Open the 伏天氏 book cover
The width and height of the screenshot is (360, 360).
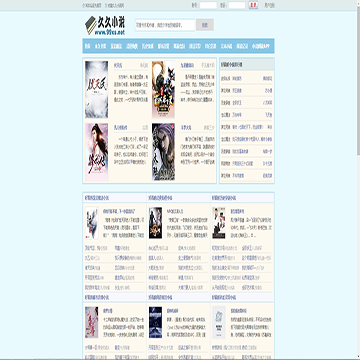(x=96, y=89)
